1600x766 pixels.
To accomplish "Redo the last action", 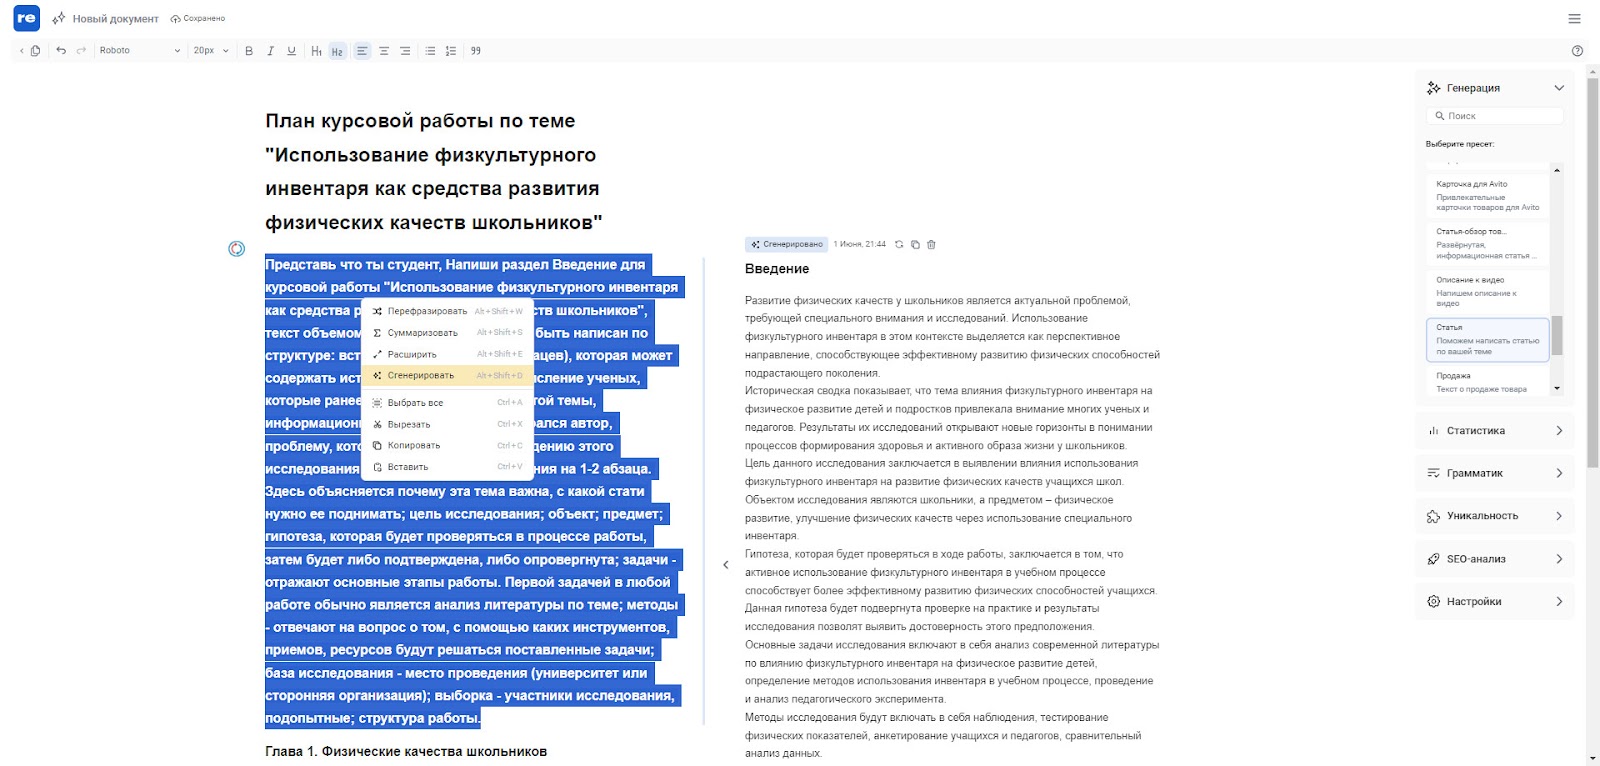I will pos(81,51).
